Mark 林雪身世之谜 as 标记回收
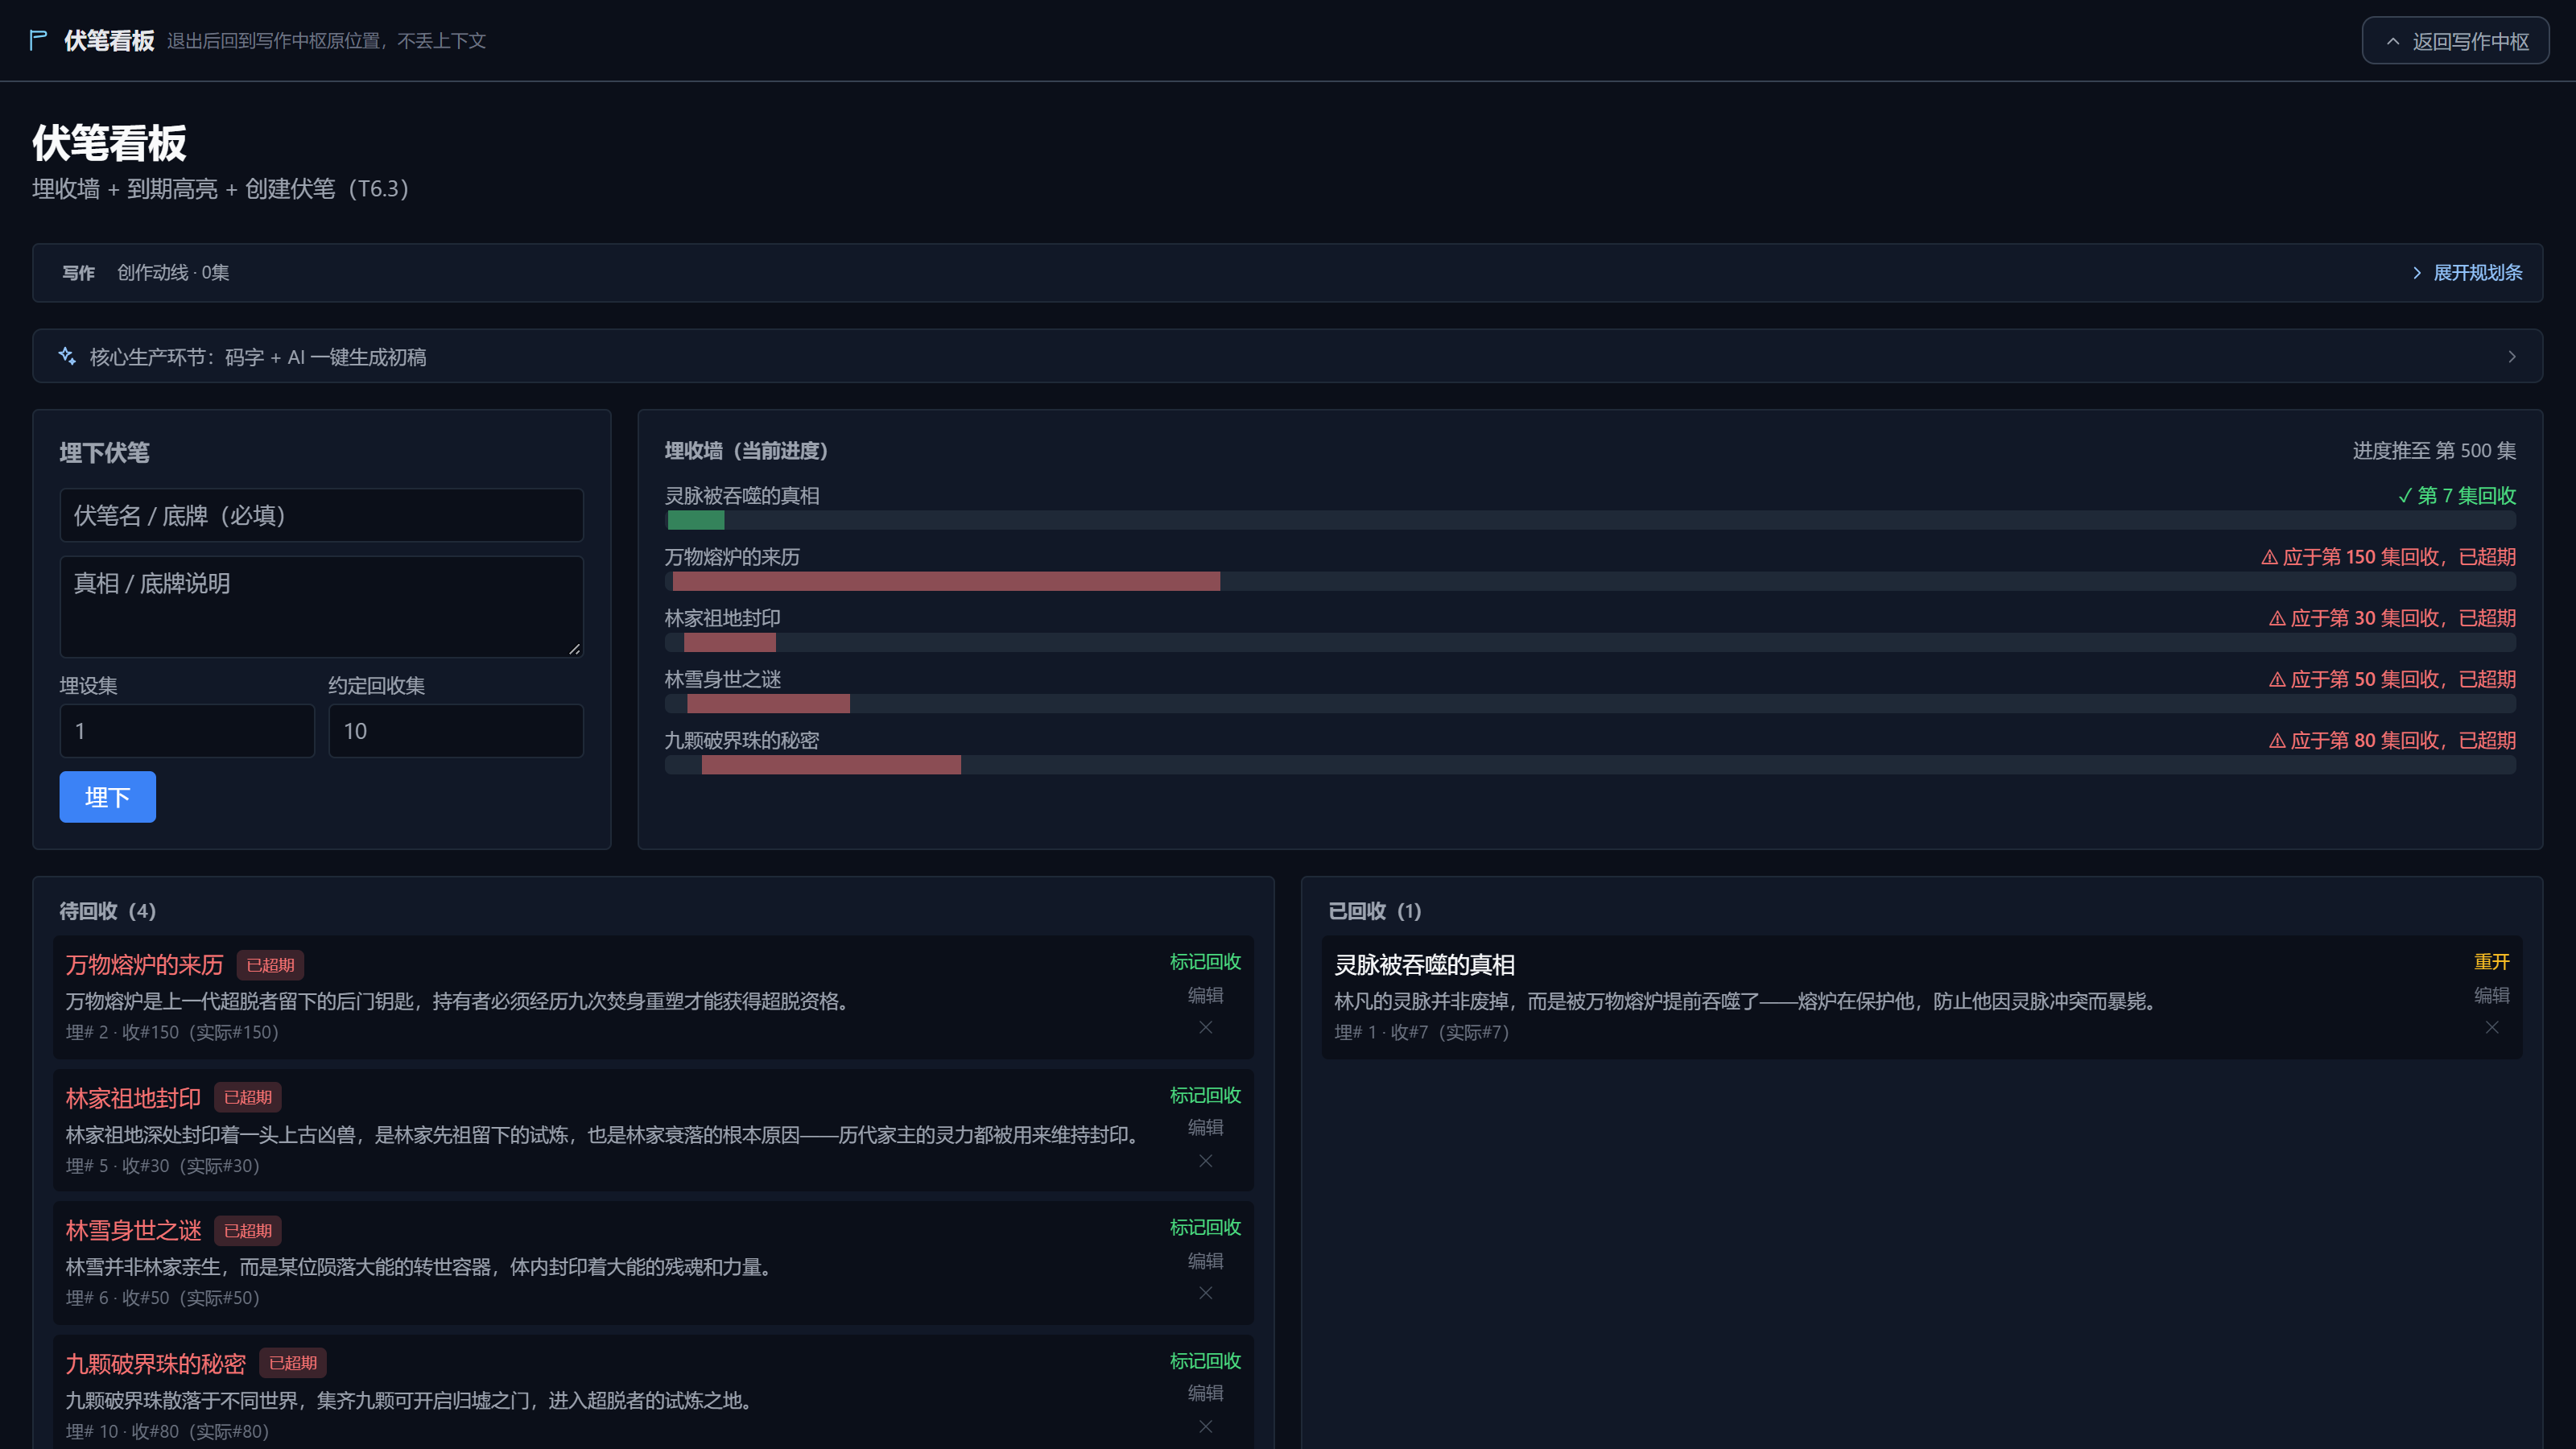The width and height of the screenshot is (2576, 1449). pyautogui.click(x=1205, y=1228)
